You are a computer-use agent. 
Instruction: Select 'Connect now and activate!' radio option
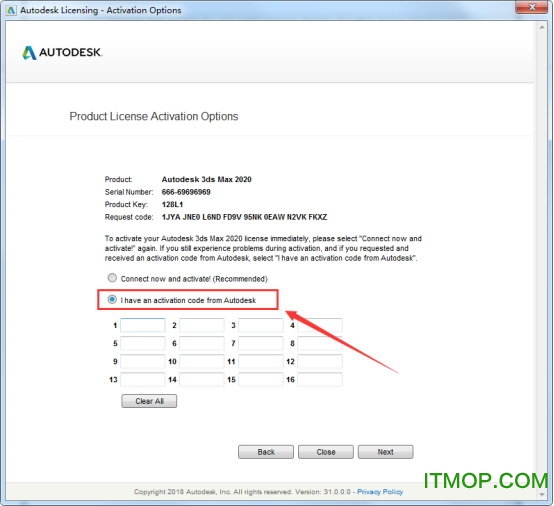(x=112, y=278)
